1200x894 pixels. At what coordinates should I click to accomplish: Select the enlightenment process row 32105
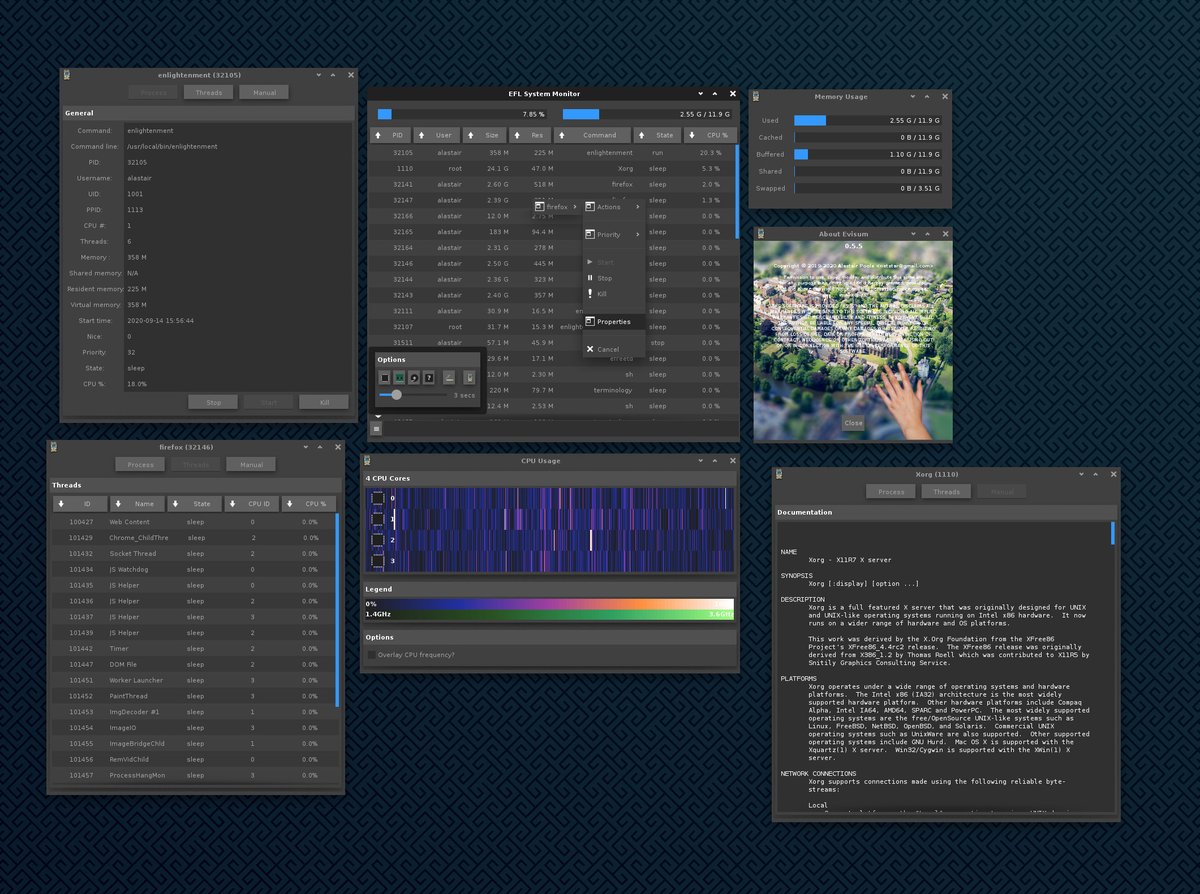pos(552,153)
